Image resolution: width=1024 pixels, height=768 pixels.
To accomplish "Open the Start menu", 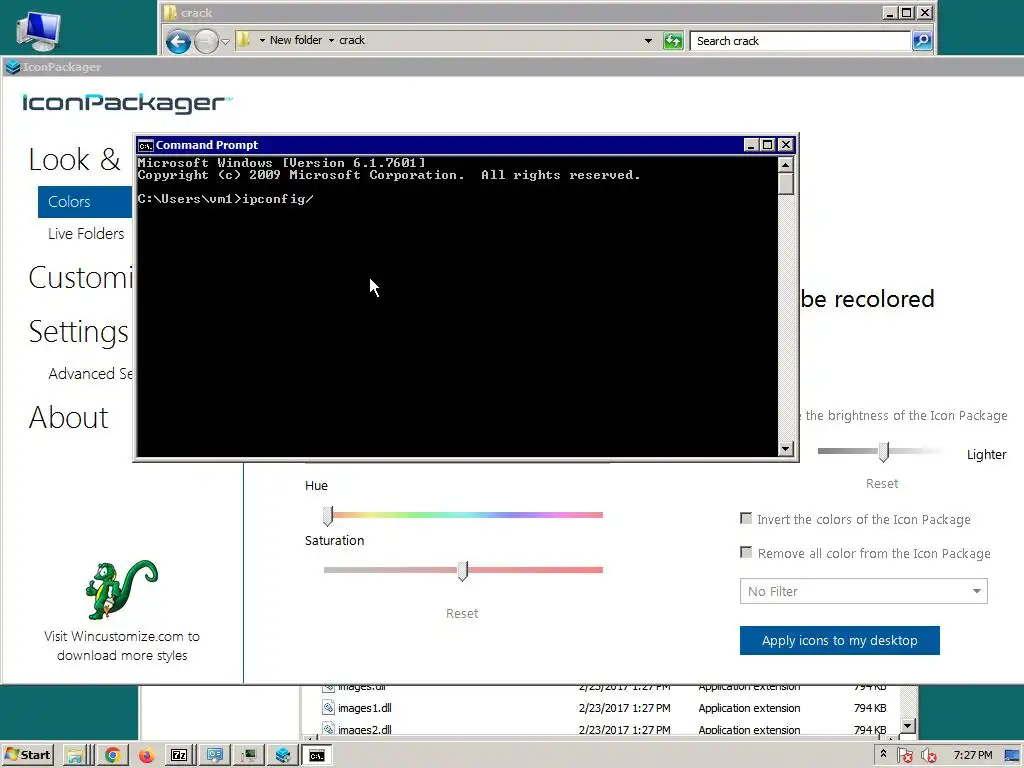I will tap(27, 755).
